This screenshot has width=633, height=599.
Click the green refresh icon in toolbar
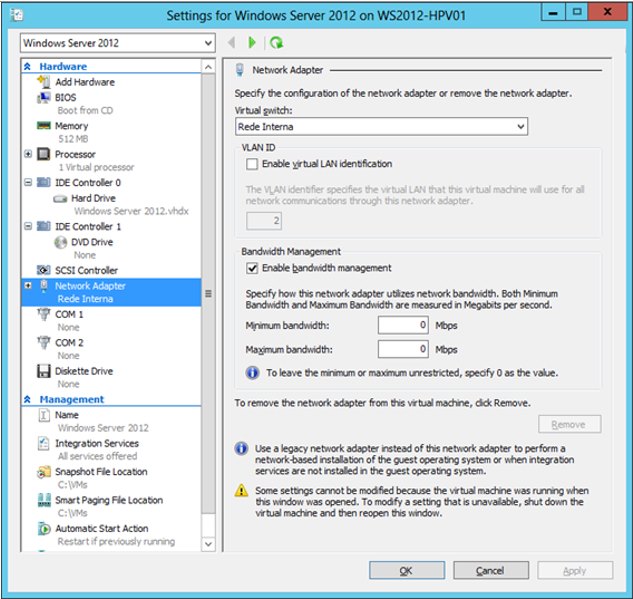coord(277,43)
